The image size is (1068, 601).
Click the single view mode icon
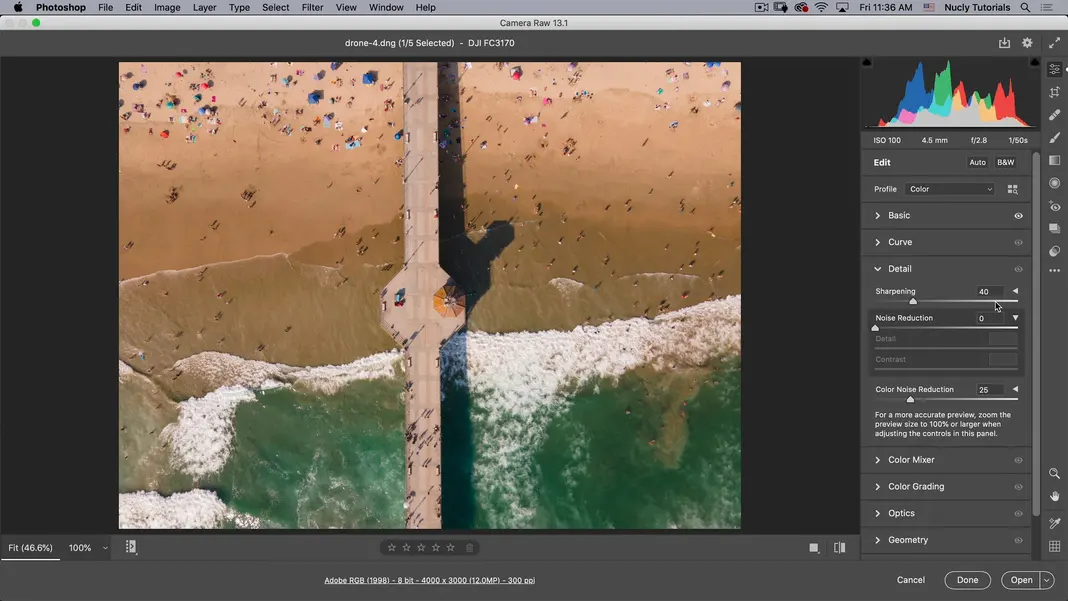click(x=814, y=548)
